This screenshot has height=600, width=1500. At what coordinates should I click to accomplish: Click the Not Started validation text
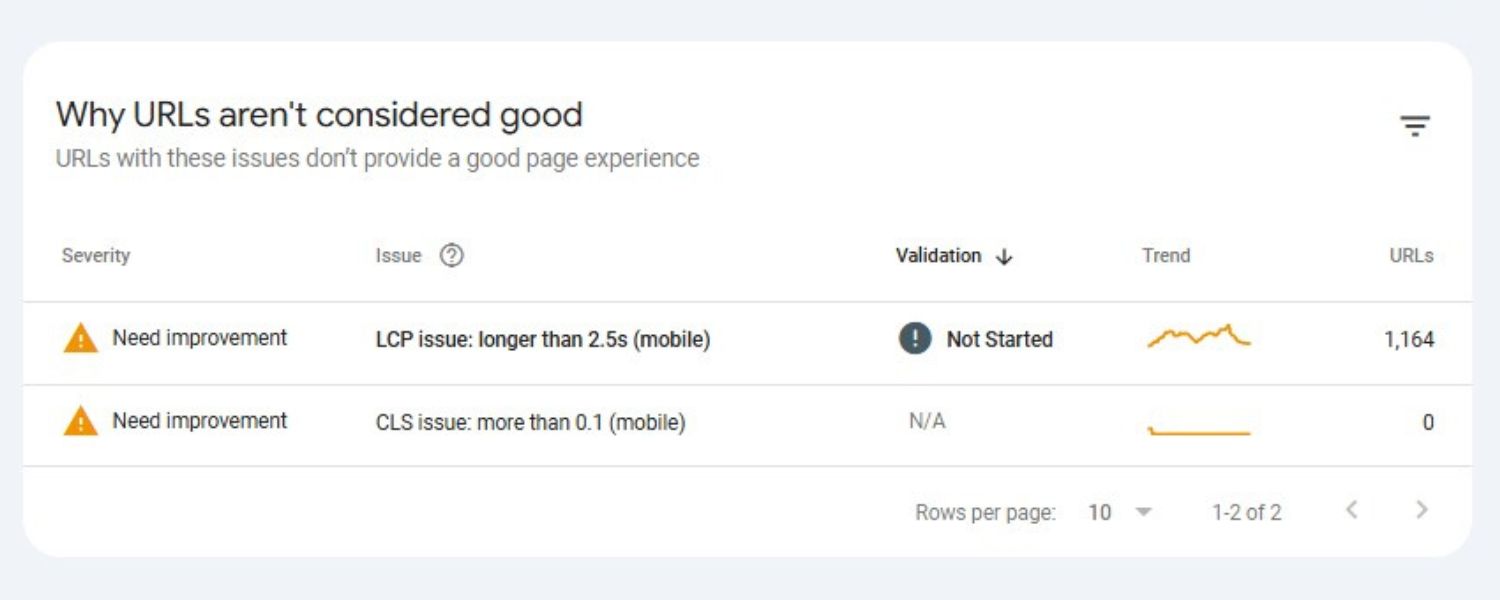click(x=999, y=340)
